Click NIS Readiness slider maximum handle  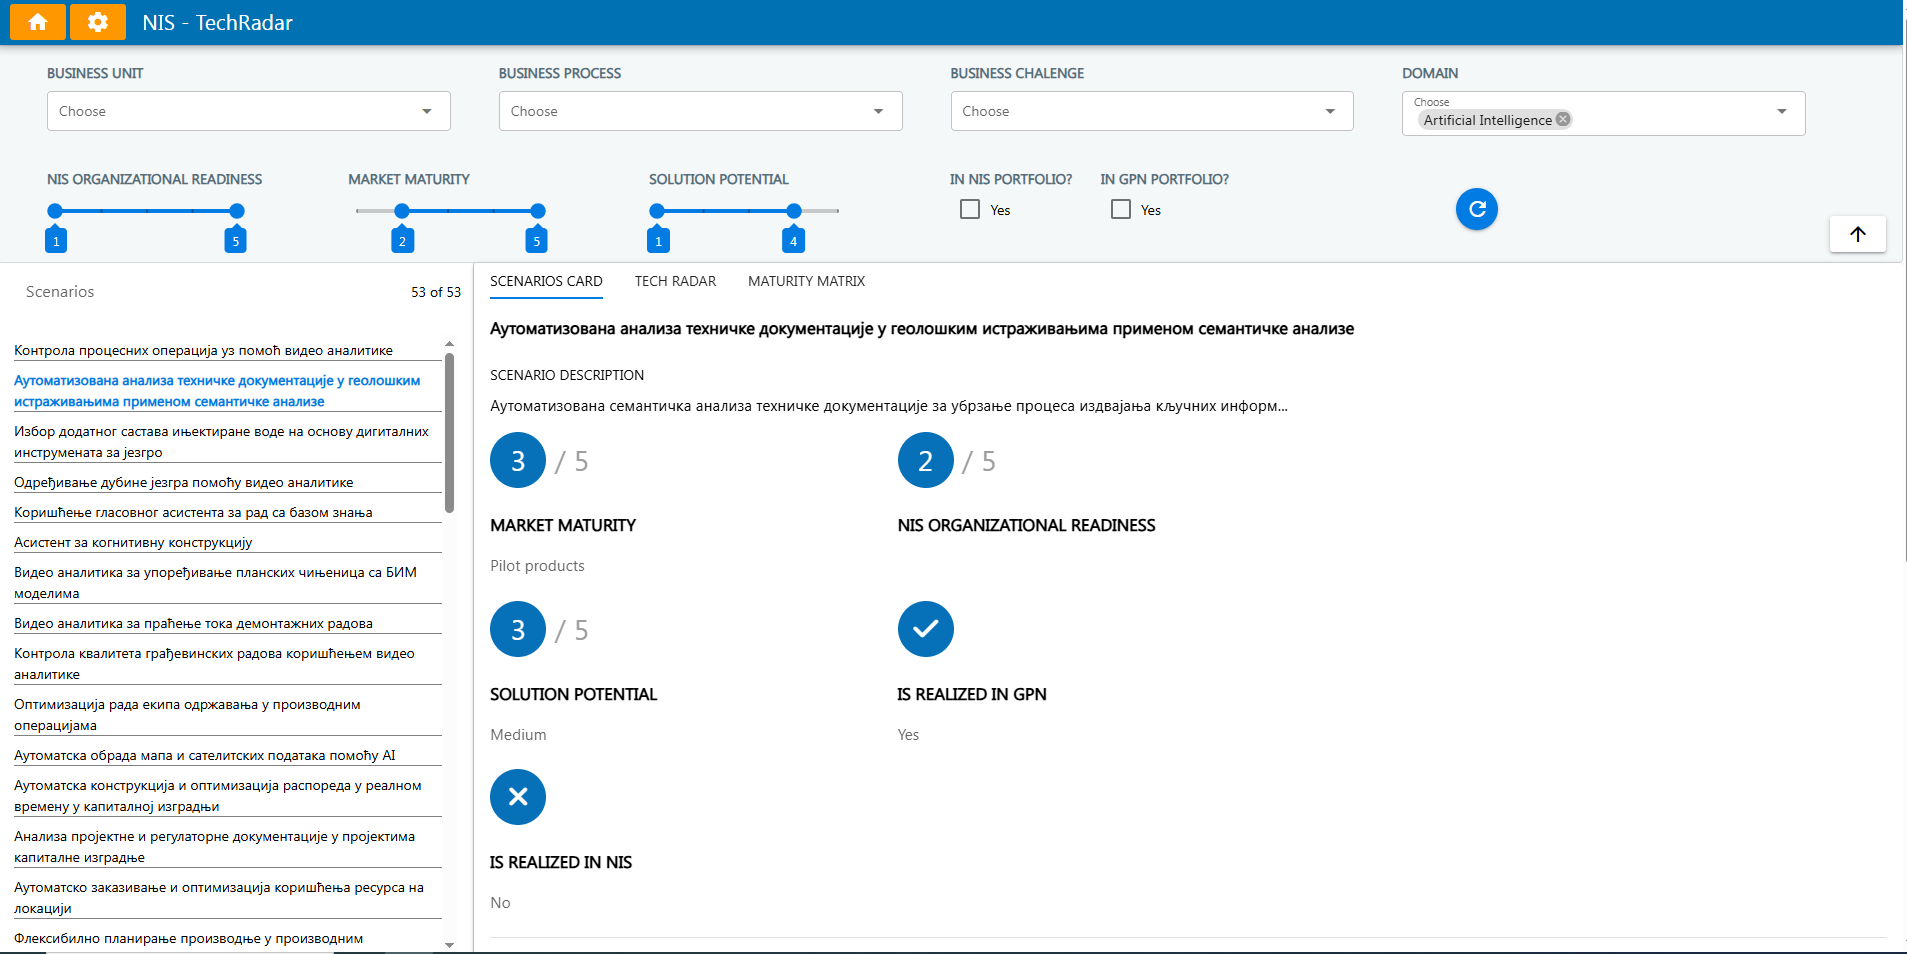[236, 211]
